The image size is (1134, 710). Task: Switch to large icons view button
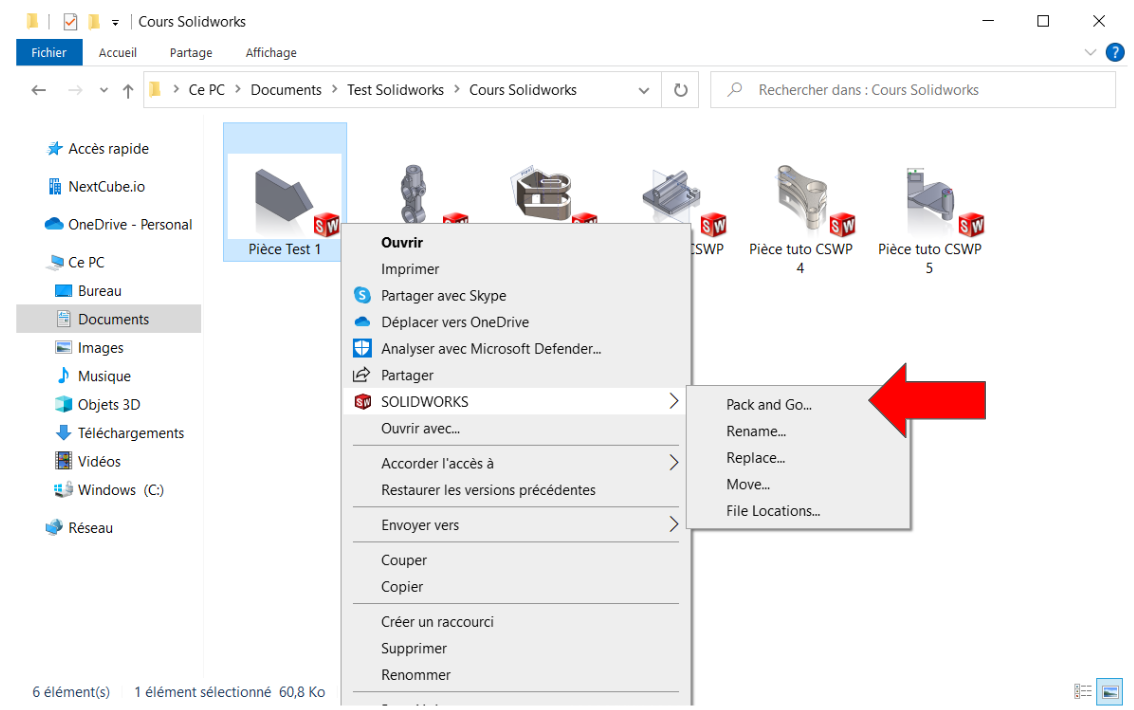[x=1109, y=691]
